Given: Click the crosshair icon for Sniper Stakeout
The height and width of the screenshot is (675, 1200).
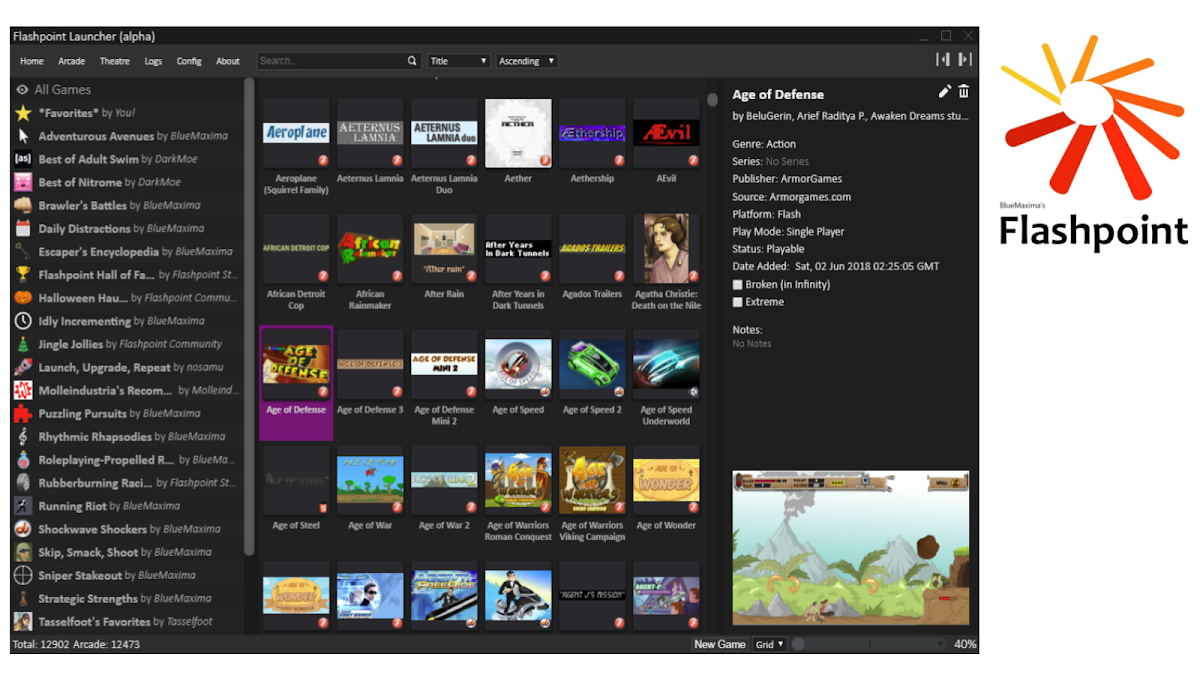Looking at the screenshot, I should (x=23, y=575).
